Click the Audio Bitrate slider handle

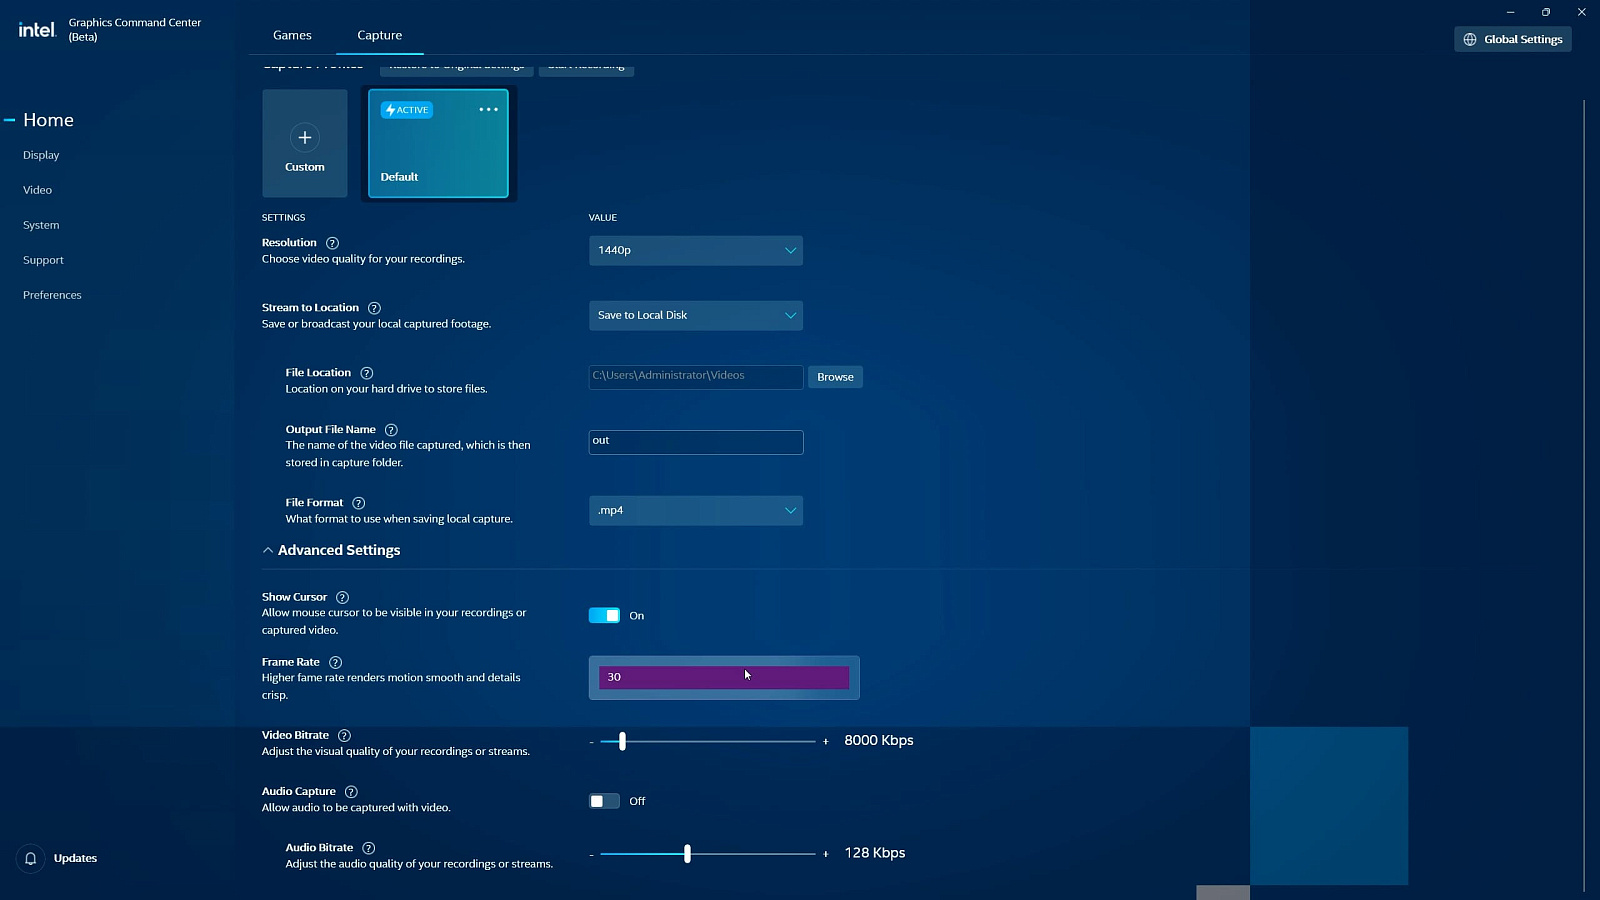point(687,853)
